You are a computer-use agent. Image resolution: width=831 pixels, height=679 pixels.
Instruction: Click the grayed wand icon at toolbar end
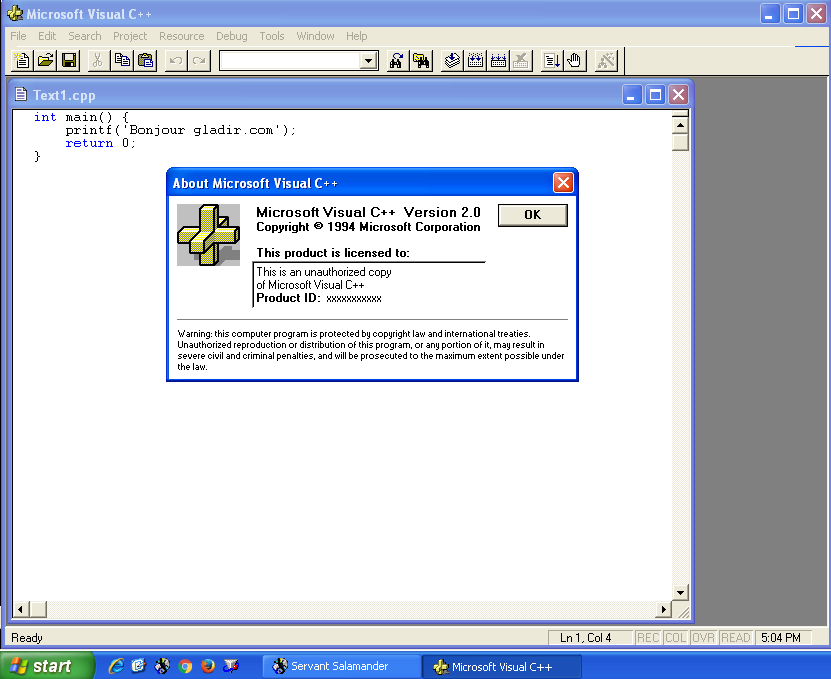click(x=606, y=60)
